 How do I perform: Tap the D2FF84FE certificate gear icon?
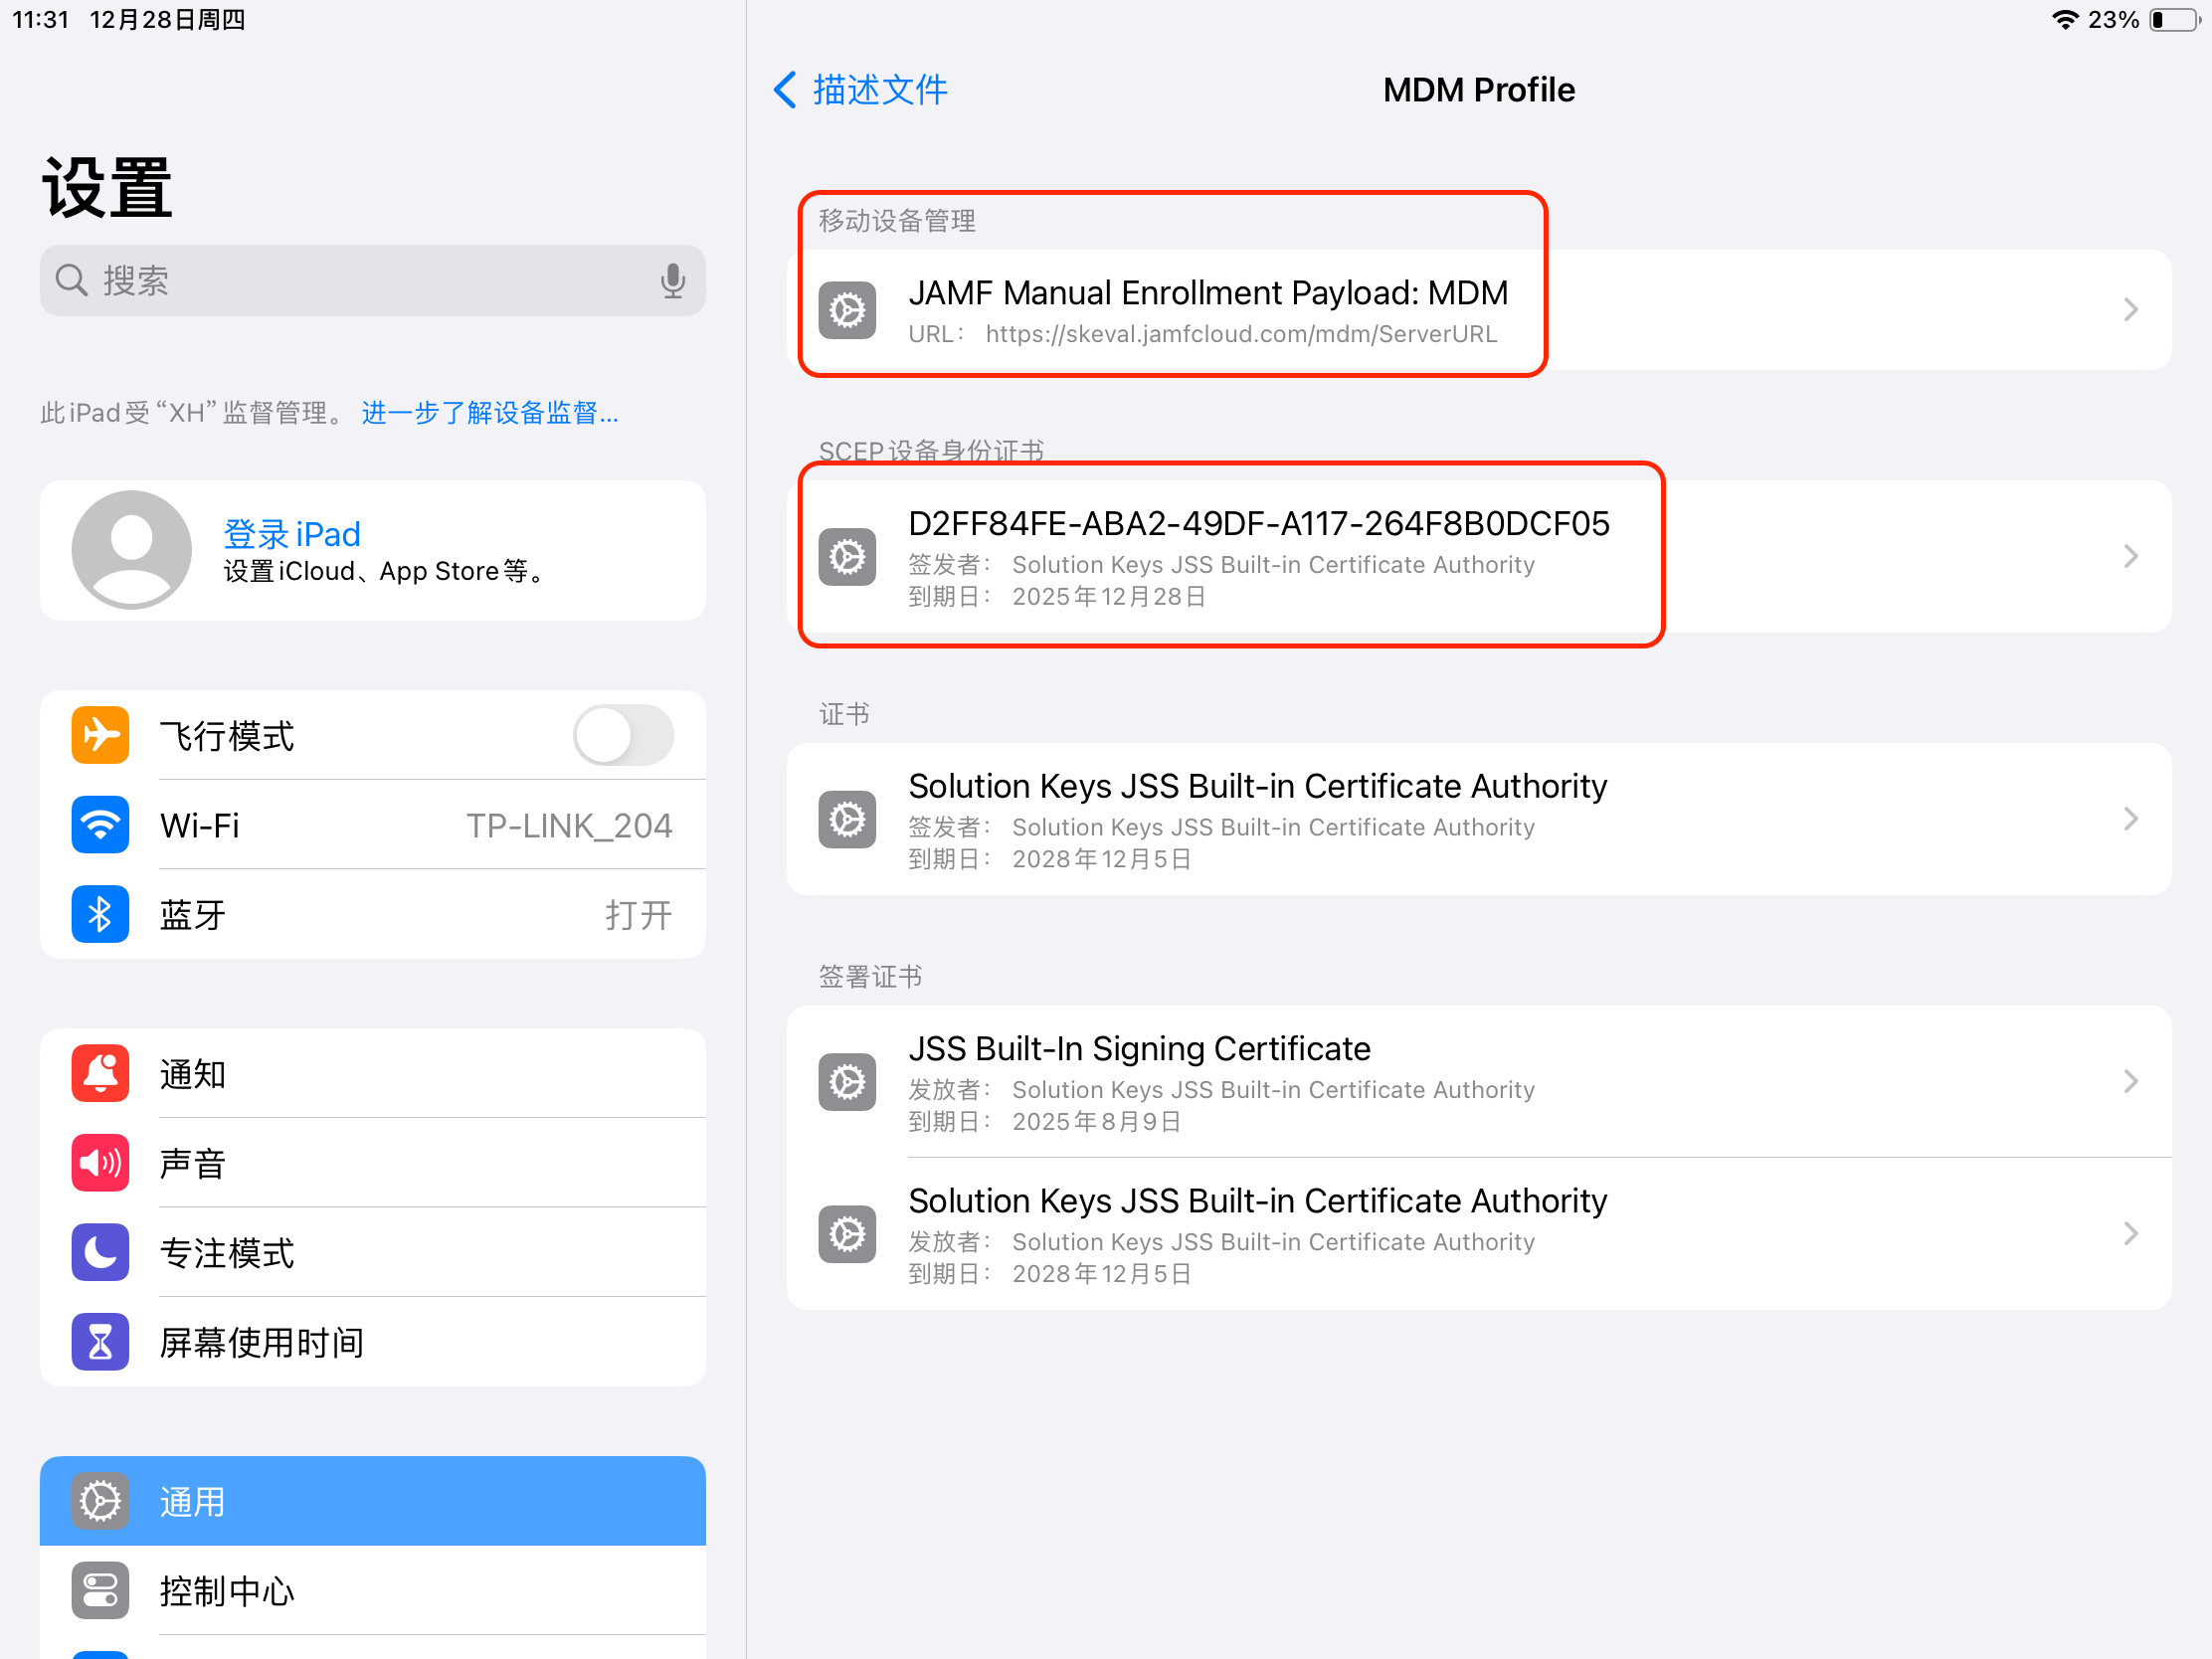tap(847, 557)
